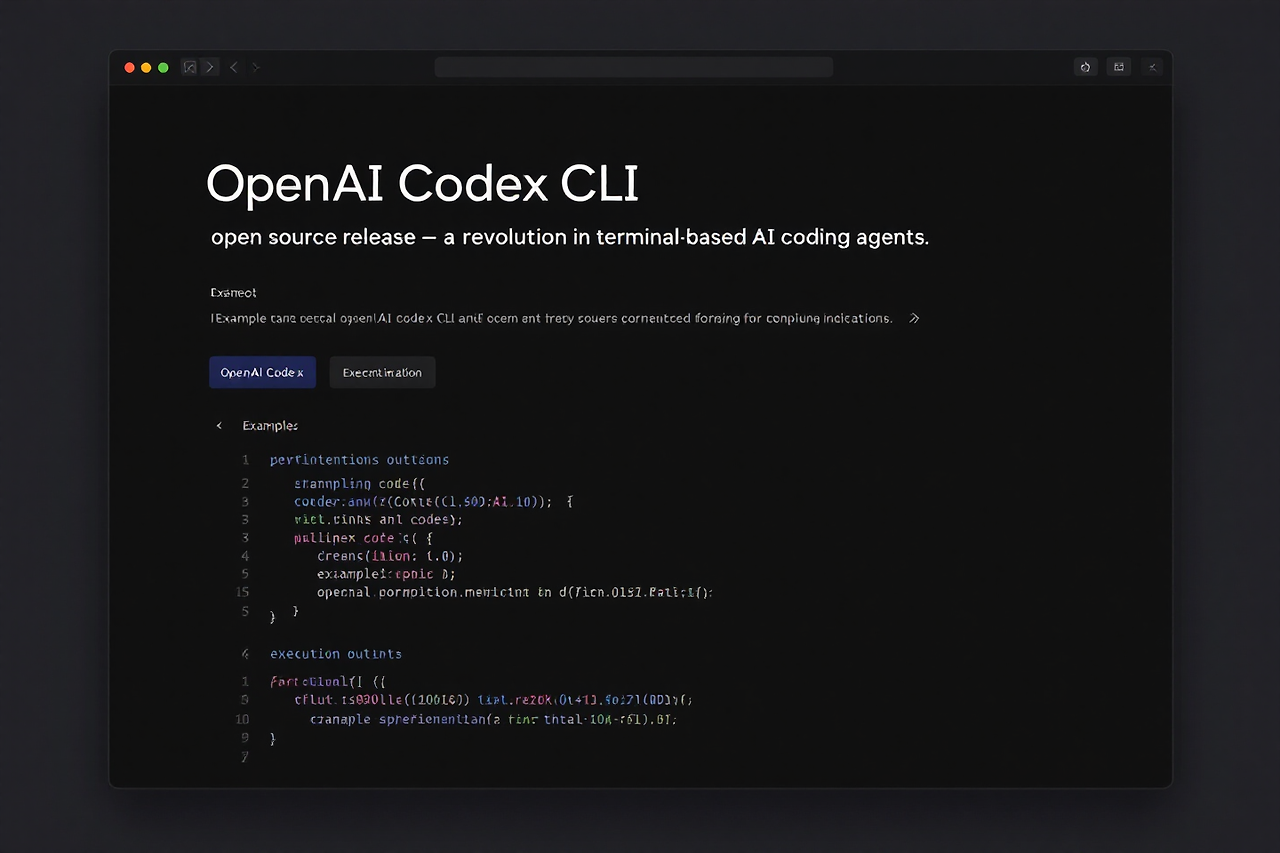Click the Examples label
1280x853 pixels.
(x=270, y=426)
